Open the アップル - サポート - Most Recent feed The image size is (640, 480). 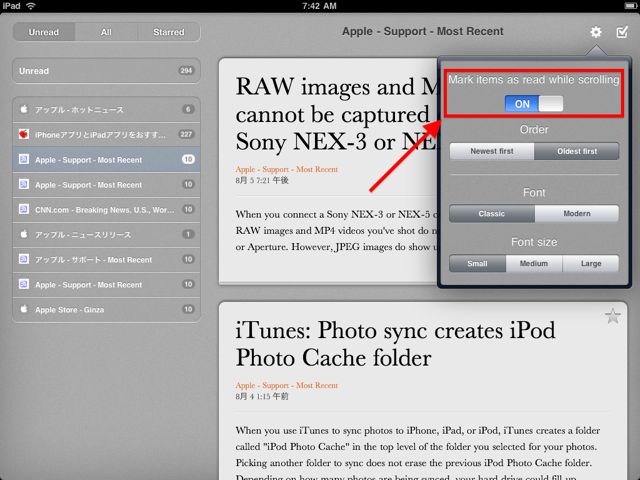click(x=107, y=259)
